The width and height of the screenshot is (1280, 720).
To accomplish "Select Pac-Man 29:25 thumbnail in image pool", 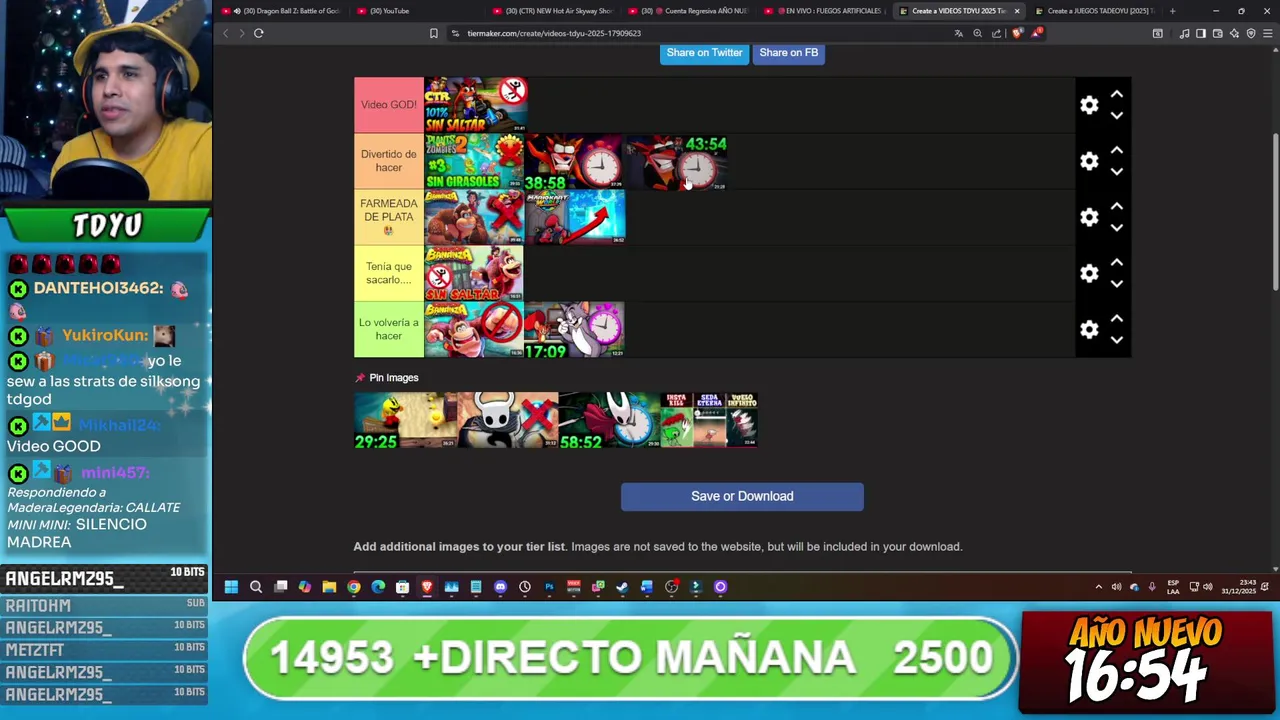I will [405, 420].
